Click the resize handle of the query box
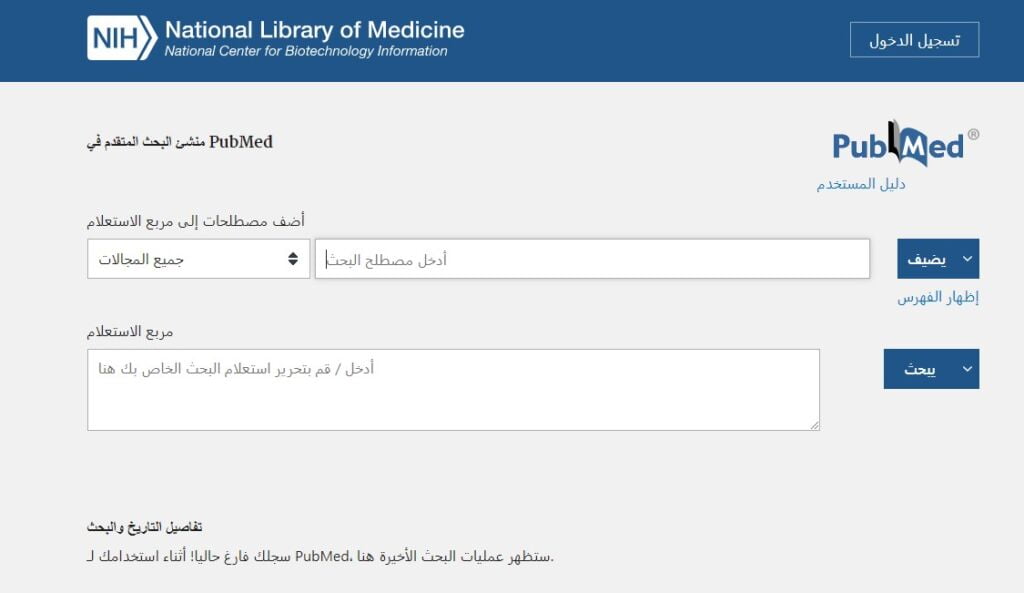This screenshot has height=593, width=1024. (814, 425)
